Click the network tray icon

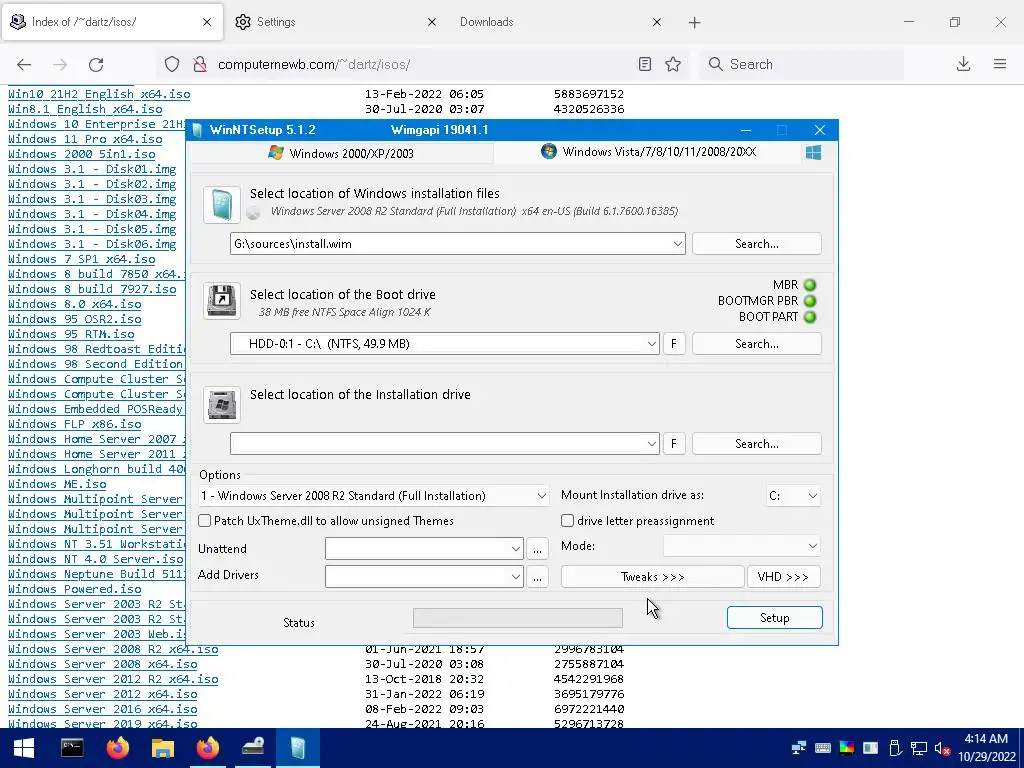pos(919,748)
